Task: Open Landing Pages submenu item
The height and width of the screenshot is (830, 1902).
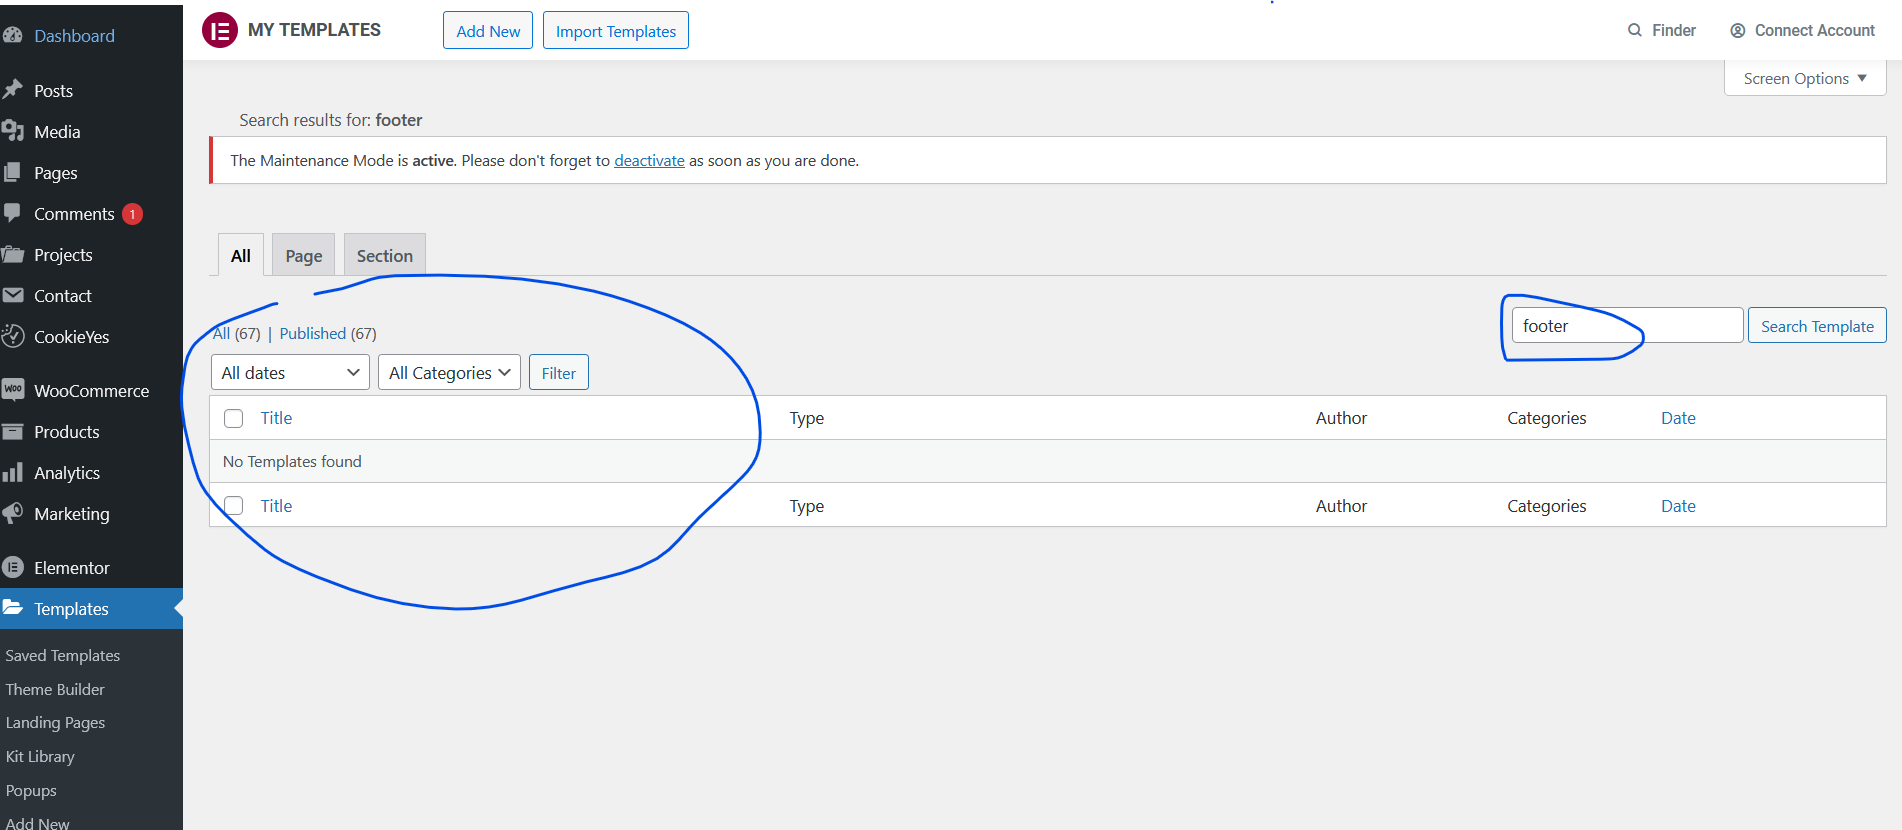Action: [55, 722]
